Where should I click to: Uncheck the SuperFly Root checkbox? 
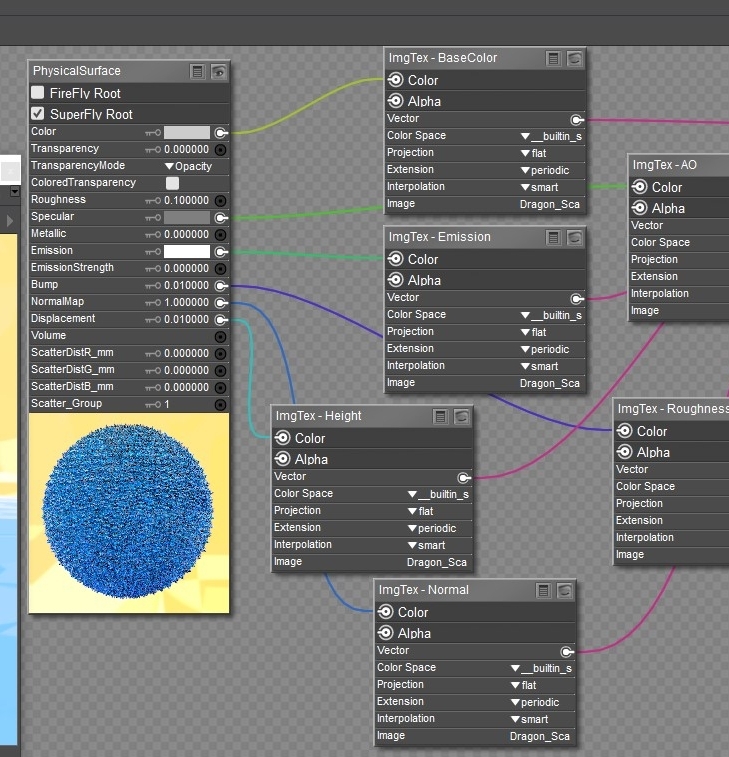(x=38, y=114)
